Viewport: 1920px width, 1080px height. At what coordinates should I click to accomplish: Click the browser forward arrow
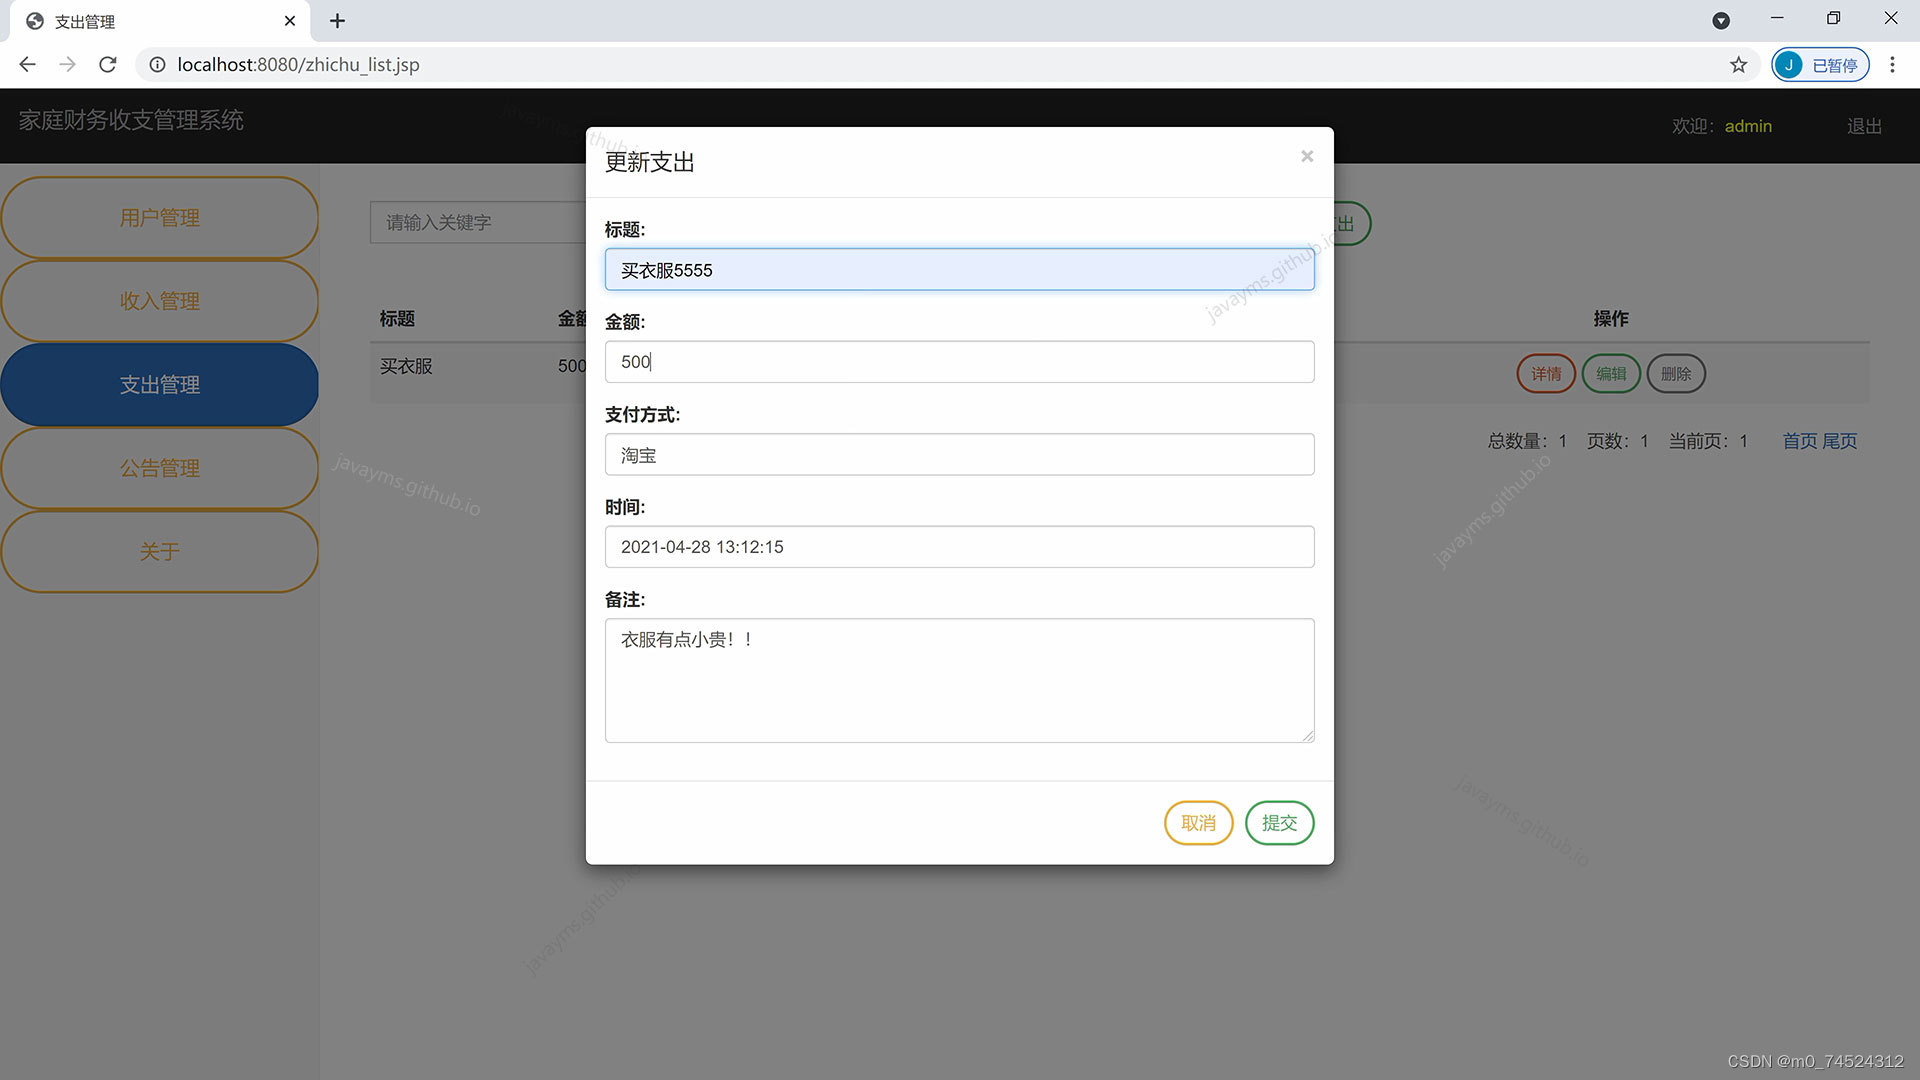tap(67, 64)
